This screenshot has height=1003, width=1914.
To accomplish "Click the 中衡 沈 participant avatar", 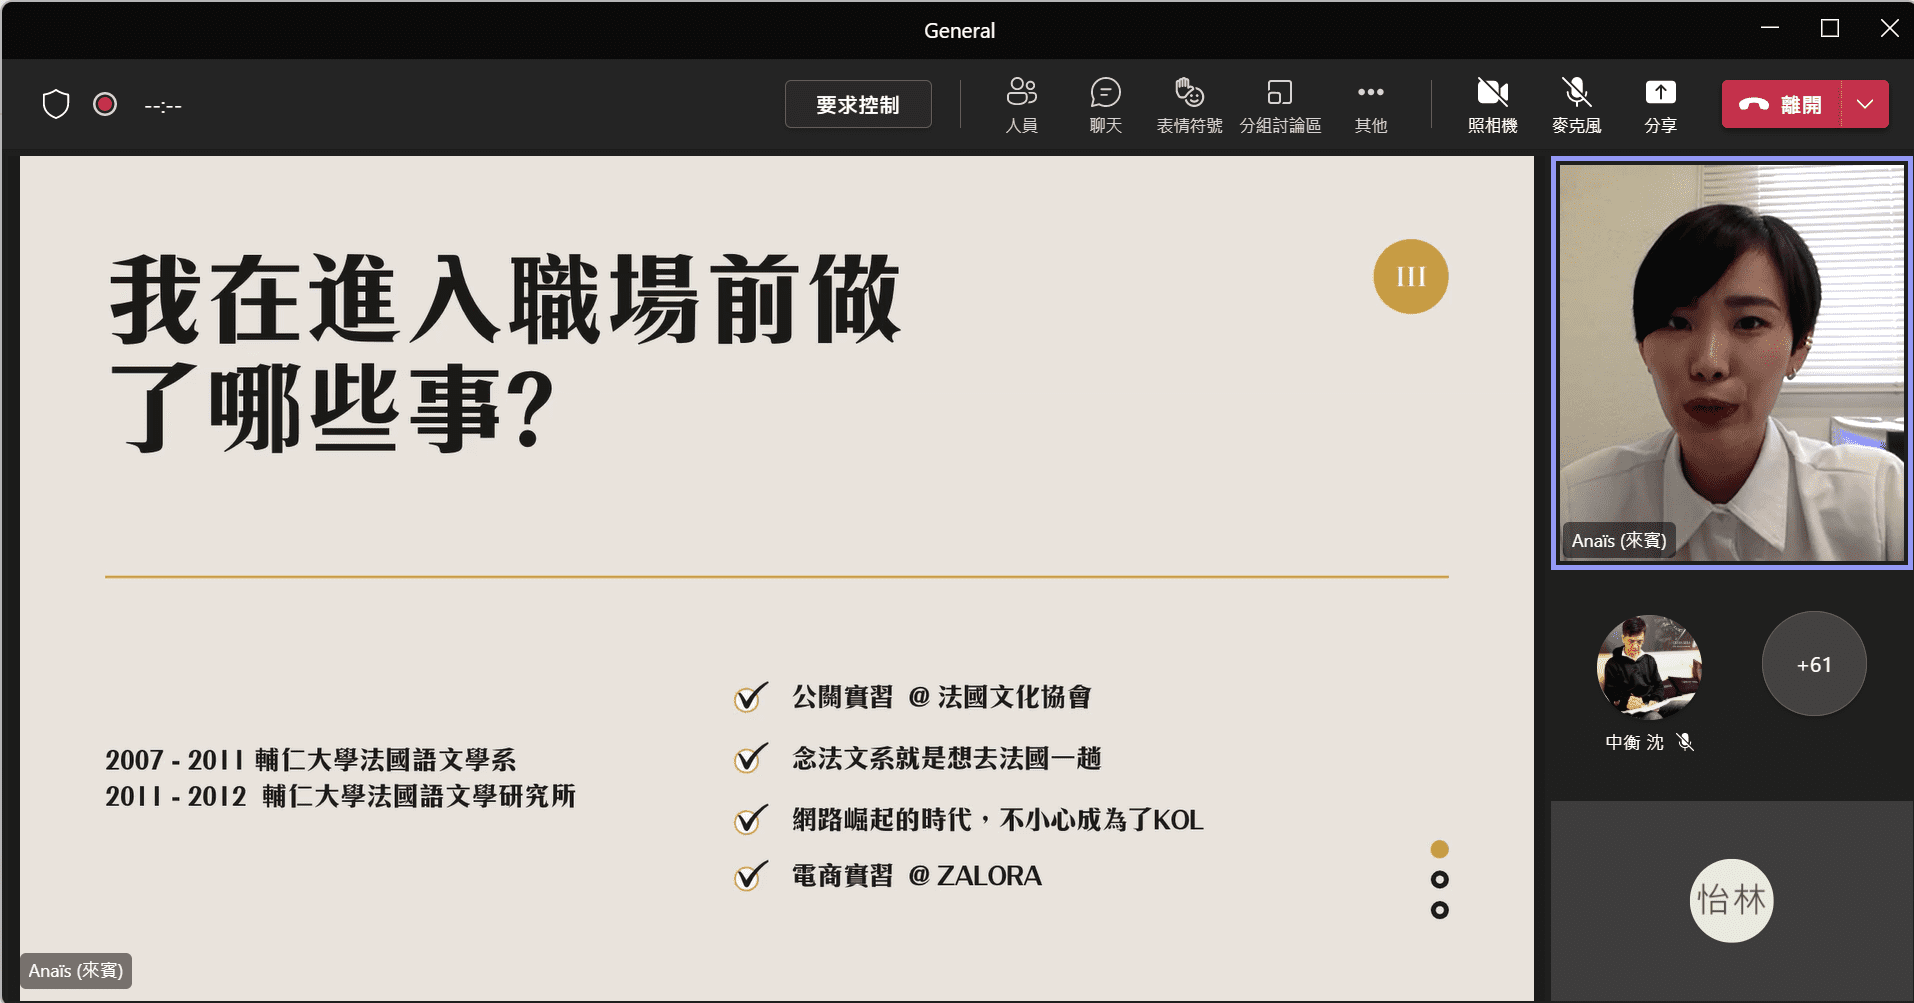I will coord(1649,666).
